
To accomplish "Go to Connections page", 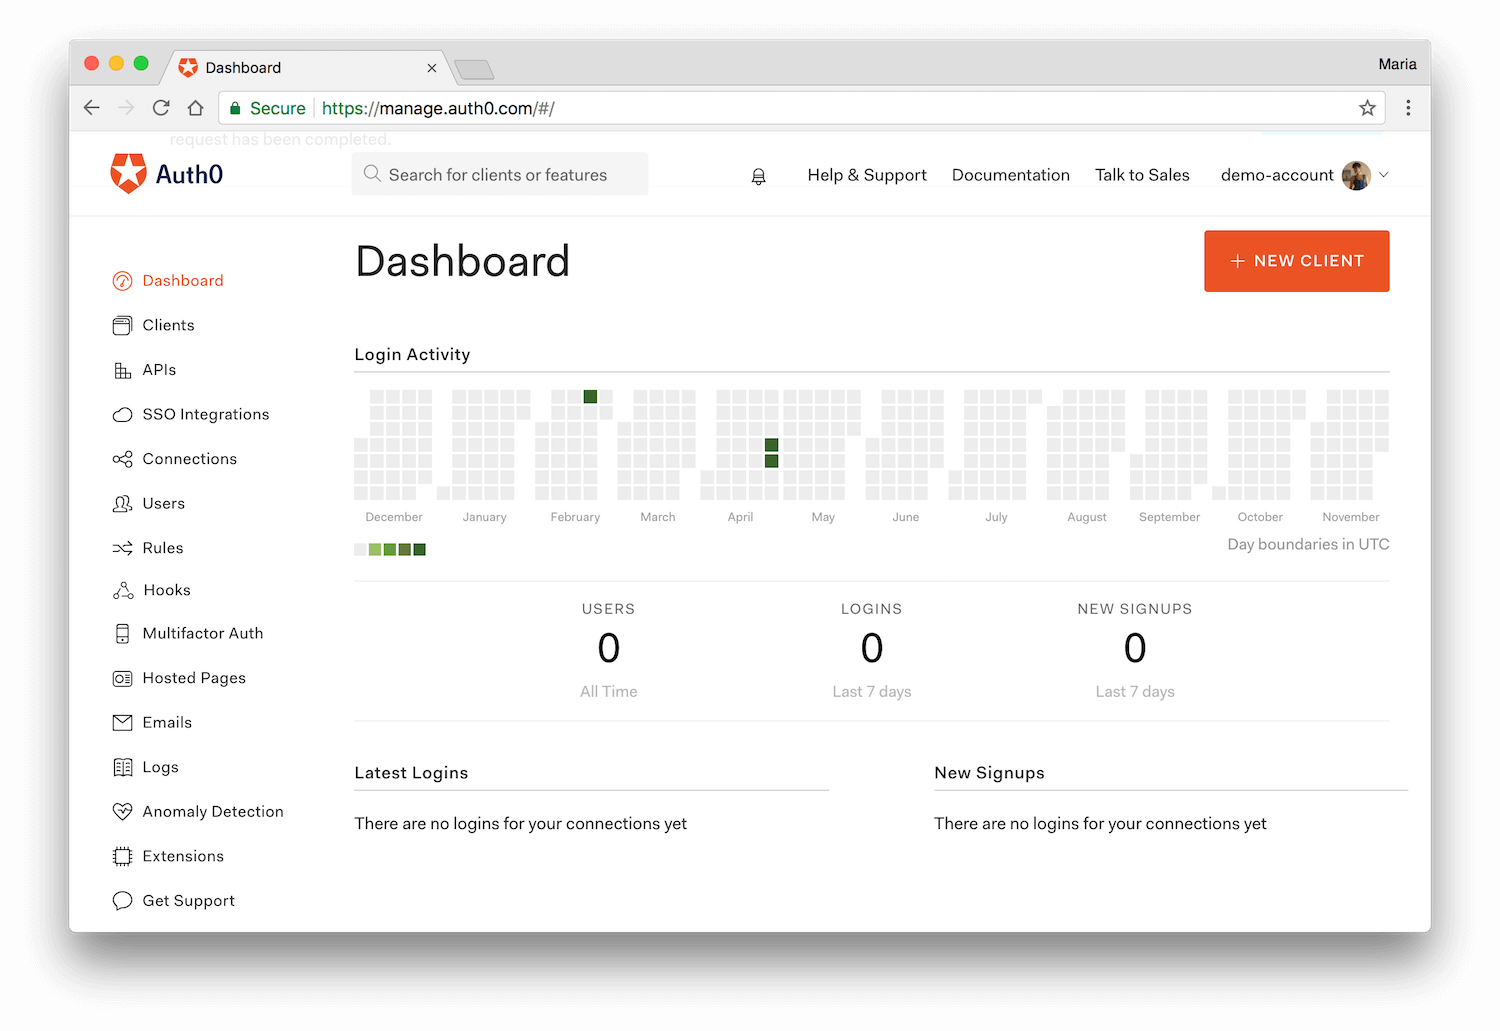I will 190,459.
